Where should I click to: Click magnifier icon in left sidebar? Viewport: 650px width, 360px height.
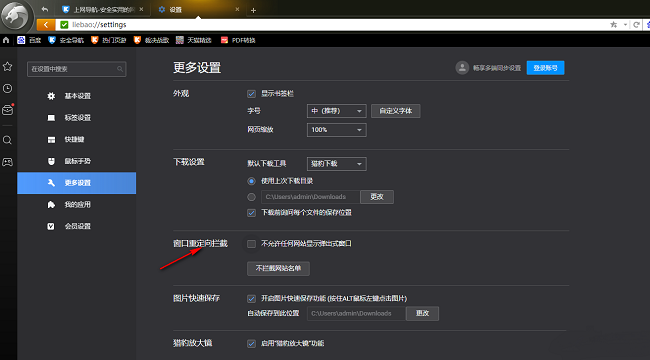click(x=7, y=140)
